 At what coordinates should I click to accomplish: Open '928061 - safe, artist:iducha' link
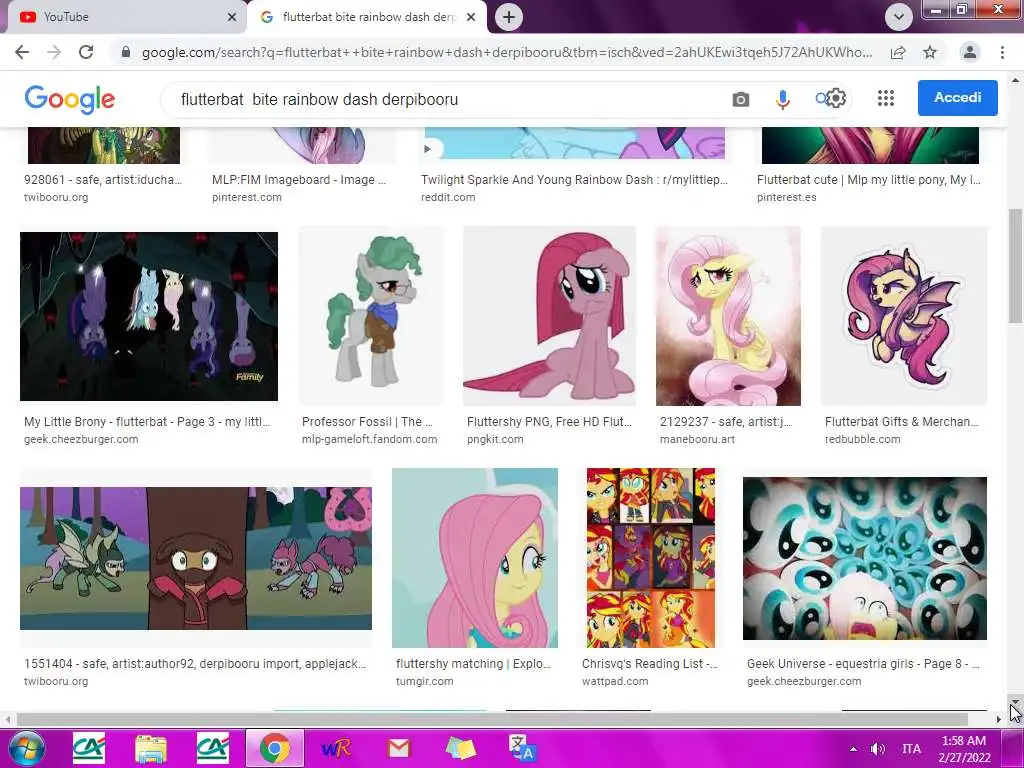point(103,180)
